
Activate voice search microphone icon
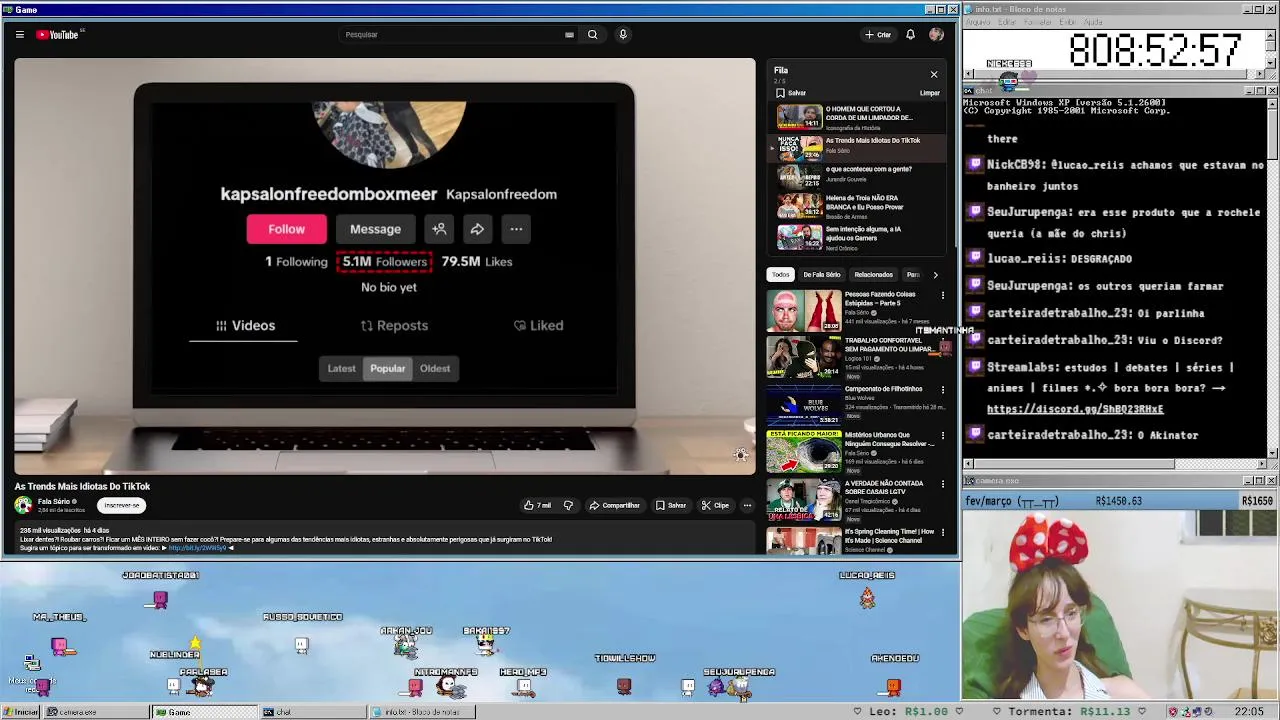(622, 35)
